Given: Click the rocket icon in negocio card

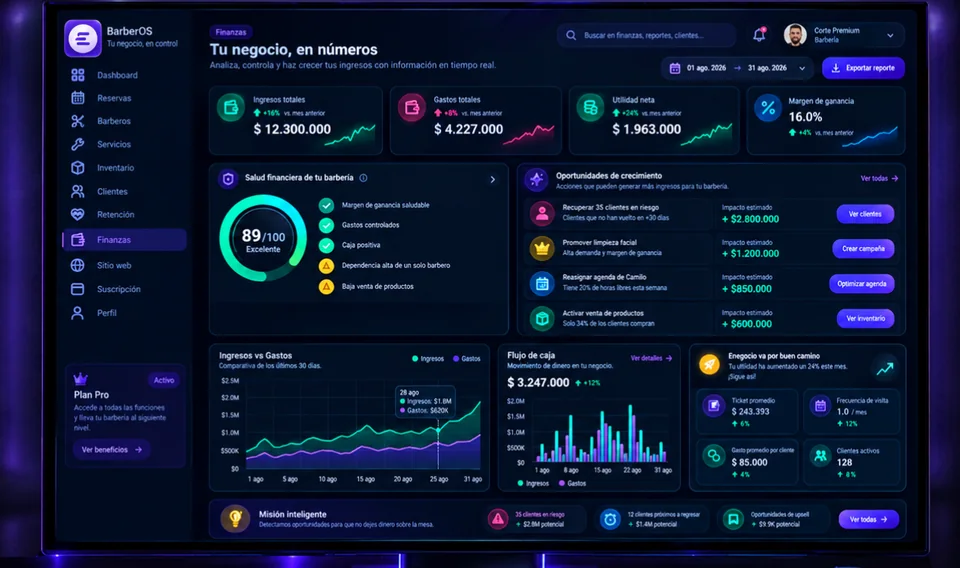Looking at the screenshot, I should (x=710, y=365).
